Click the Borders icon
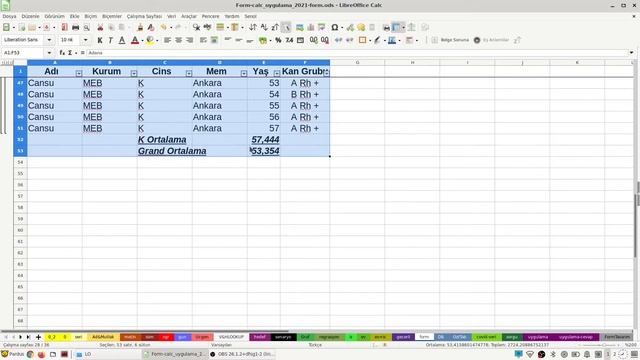Viewport: 640px width, 360px height. (362, 40)
